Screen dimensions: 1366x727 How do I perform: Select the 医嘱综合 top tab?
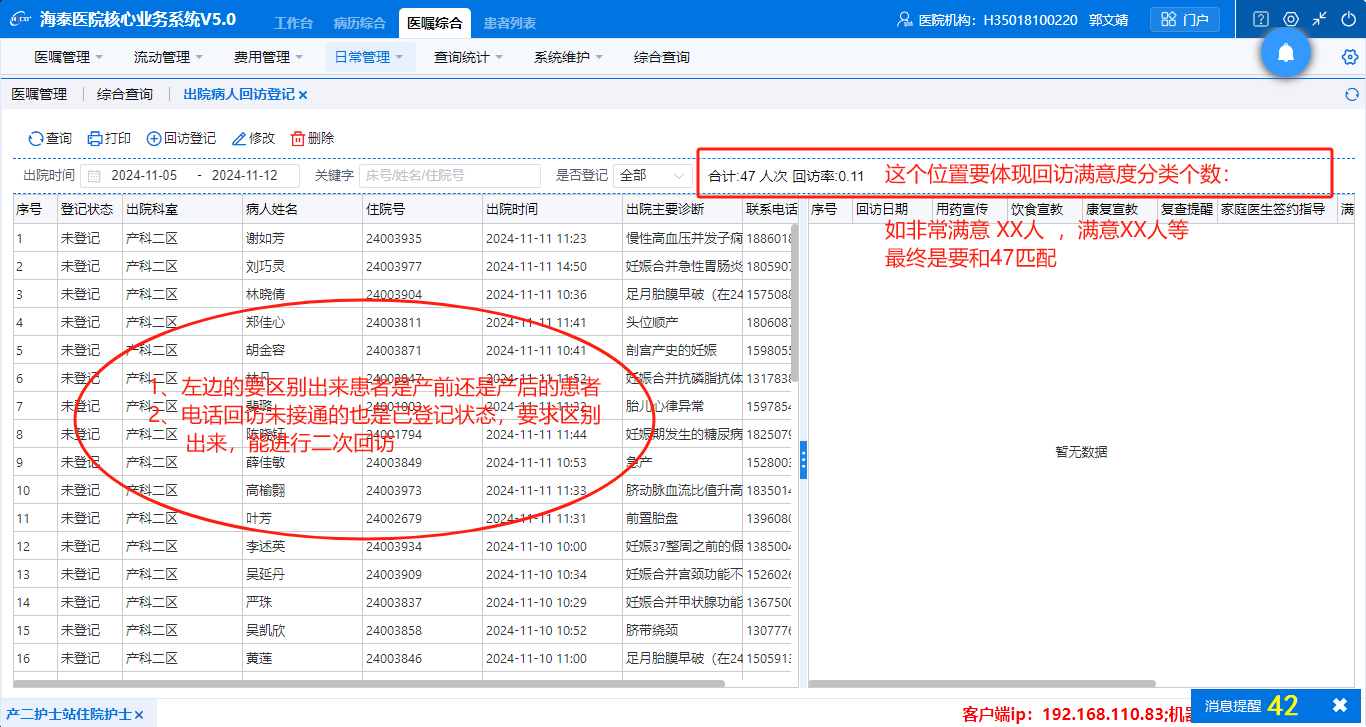pos(435,23)
